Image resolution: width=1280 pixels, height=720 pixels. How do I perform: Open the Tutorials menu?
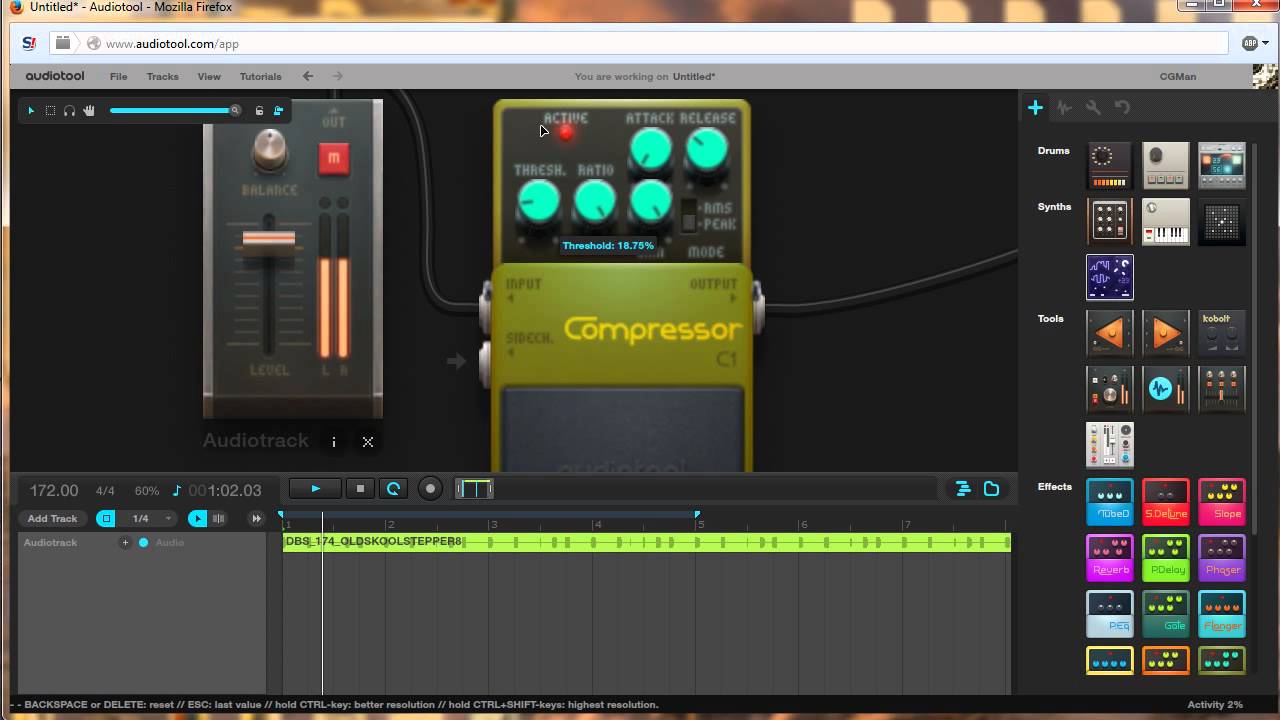point(260,76)
